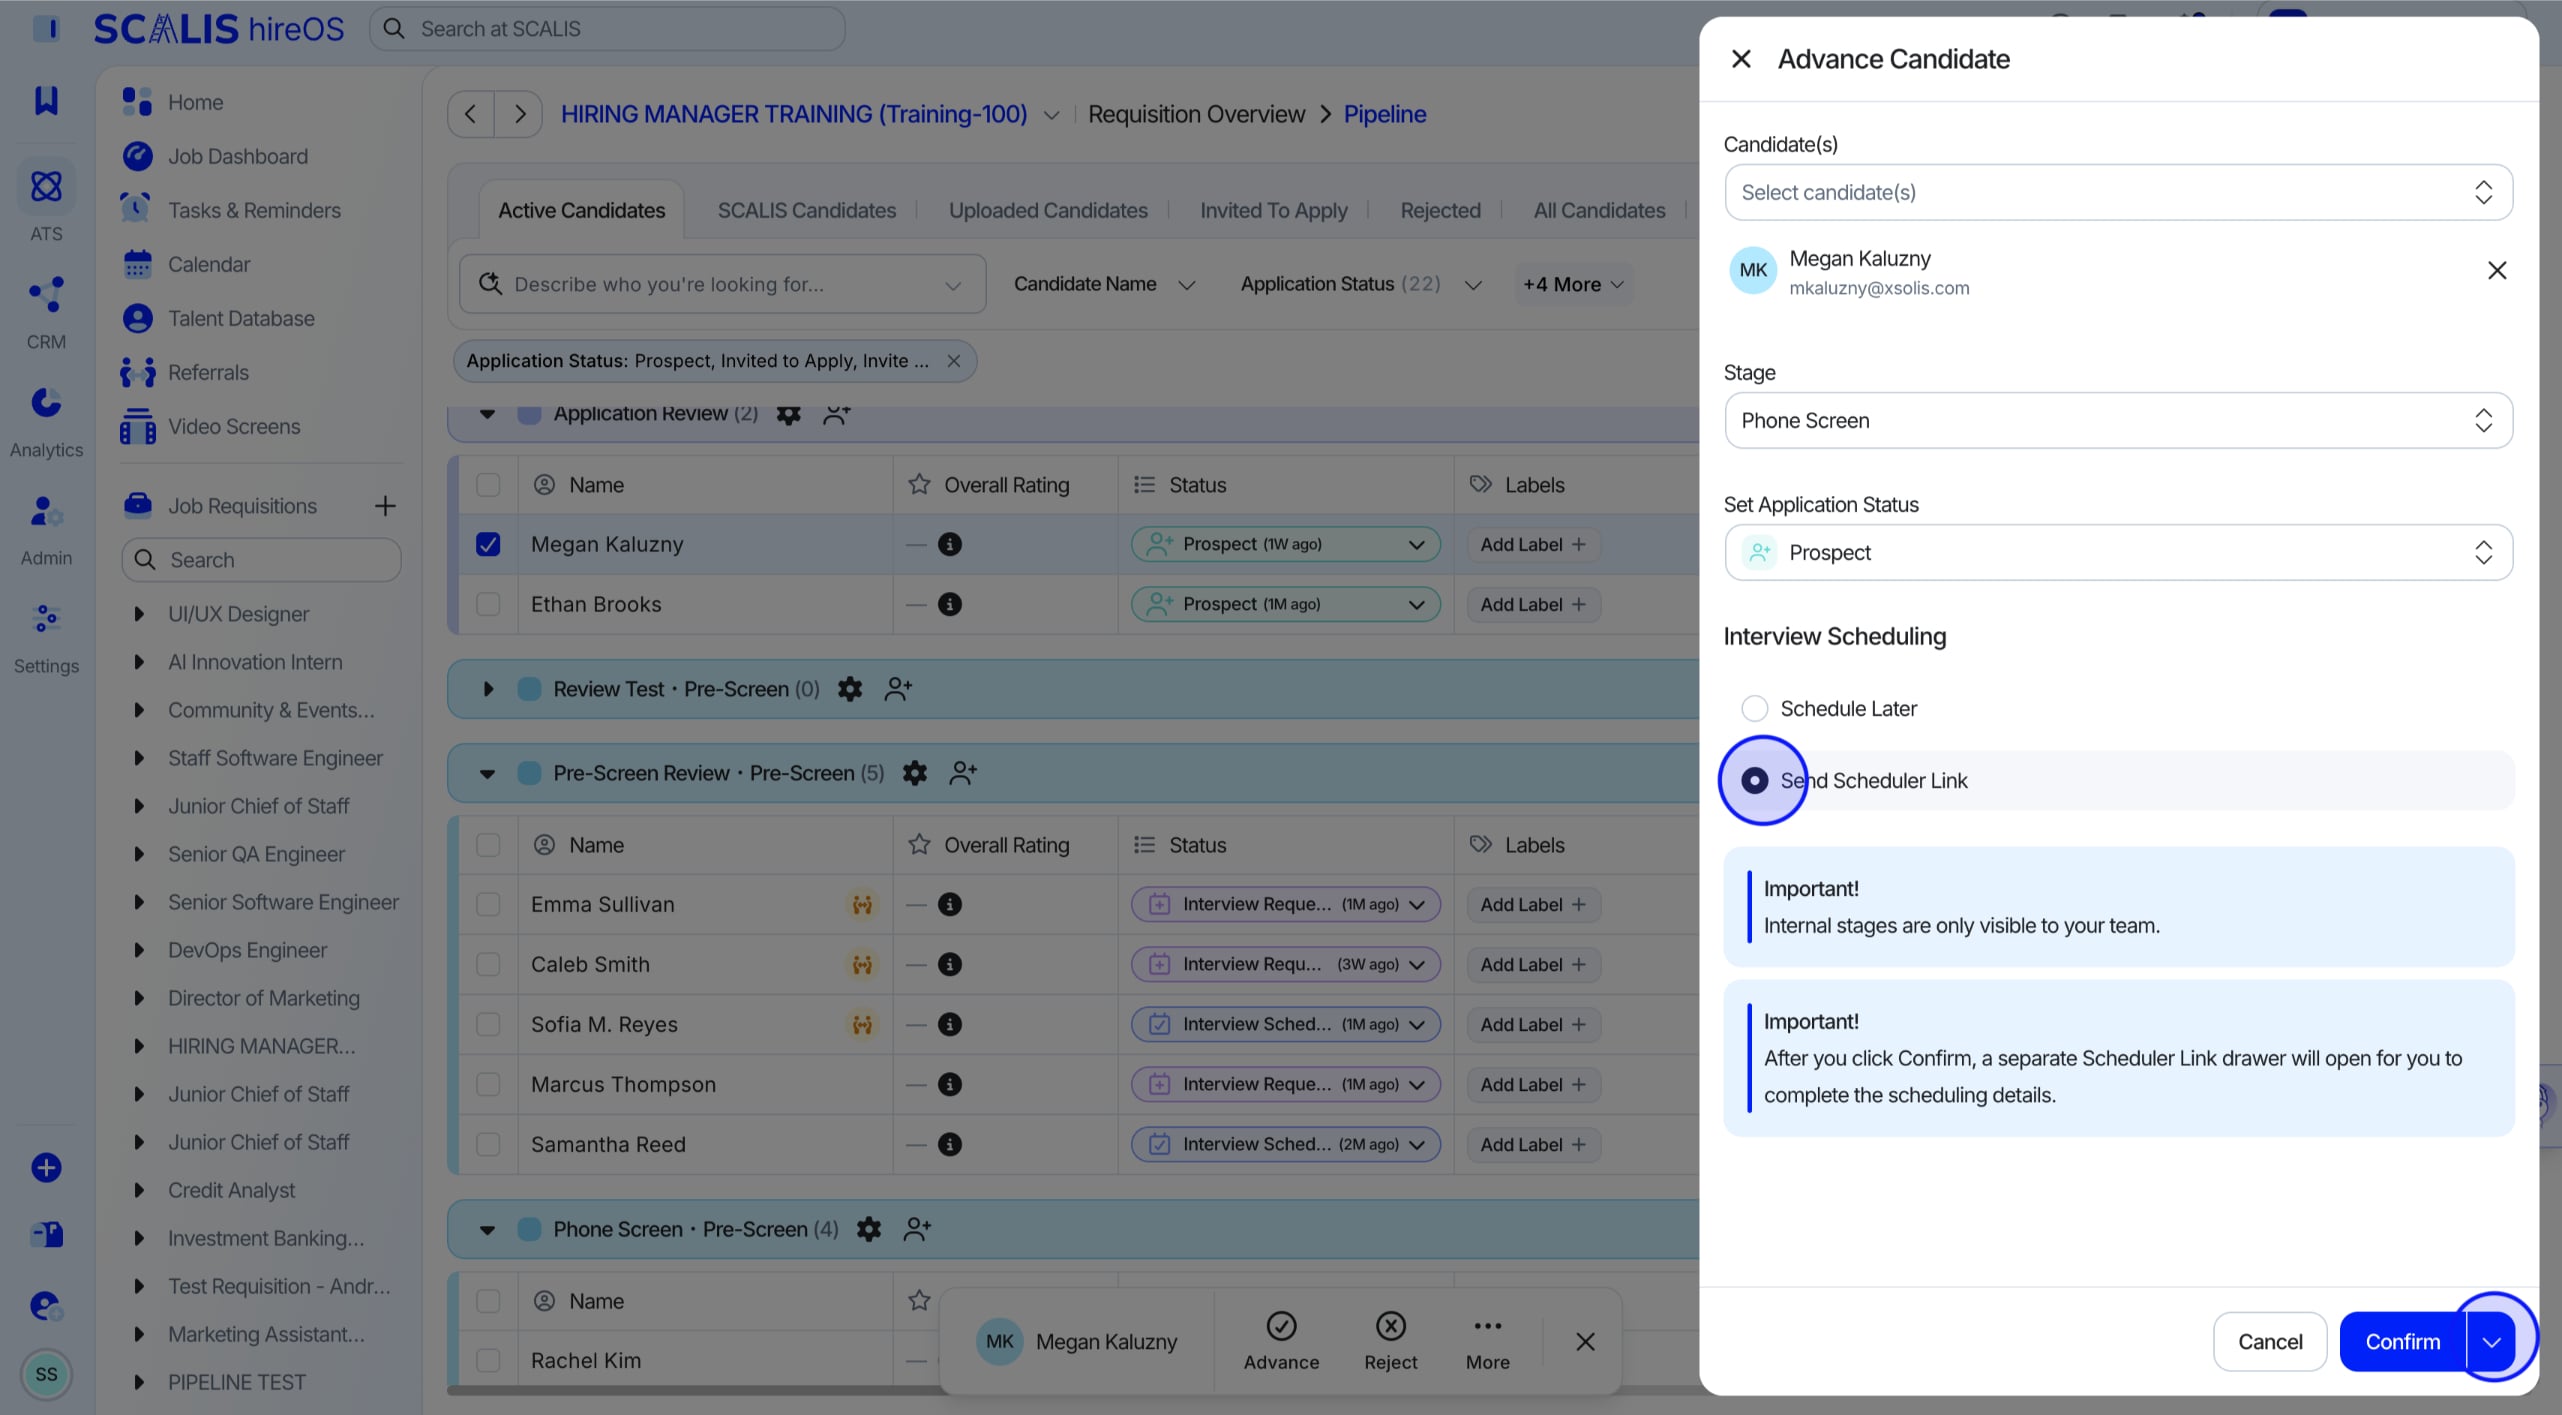Open the Analytics module icon

[x=46, y=403]
